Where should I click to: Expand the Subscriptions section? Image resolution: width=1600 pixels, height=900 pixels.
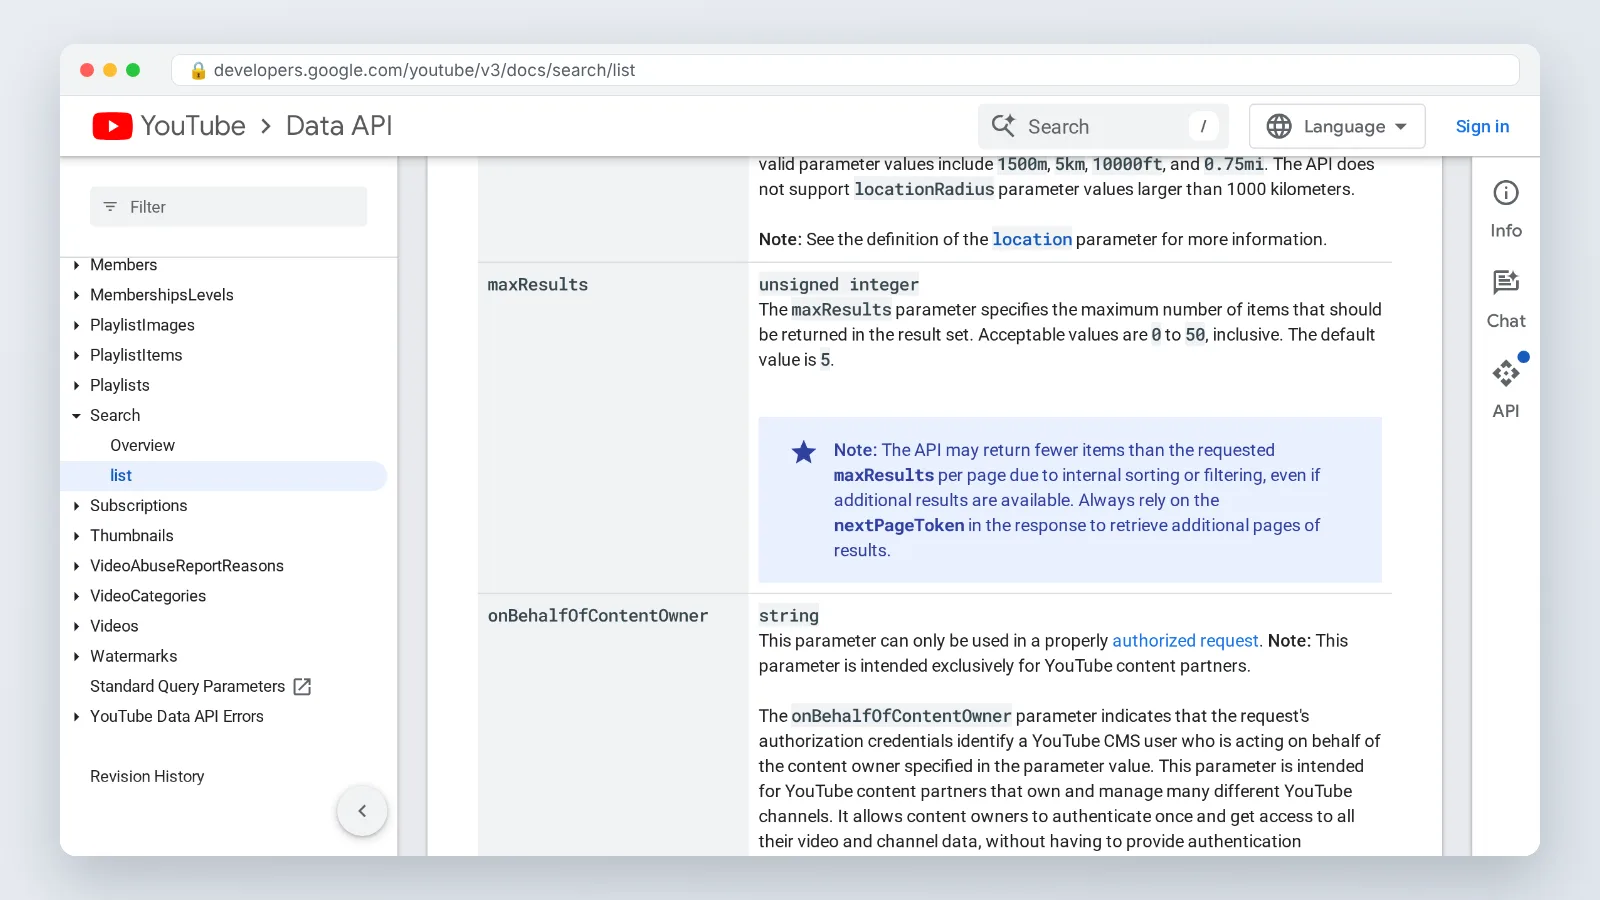76,506
